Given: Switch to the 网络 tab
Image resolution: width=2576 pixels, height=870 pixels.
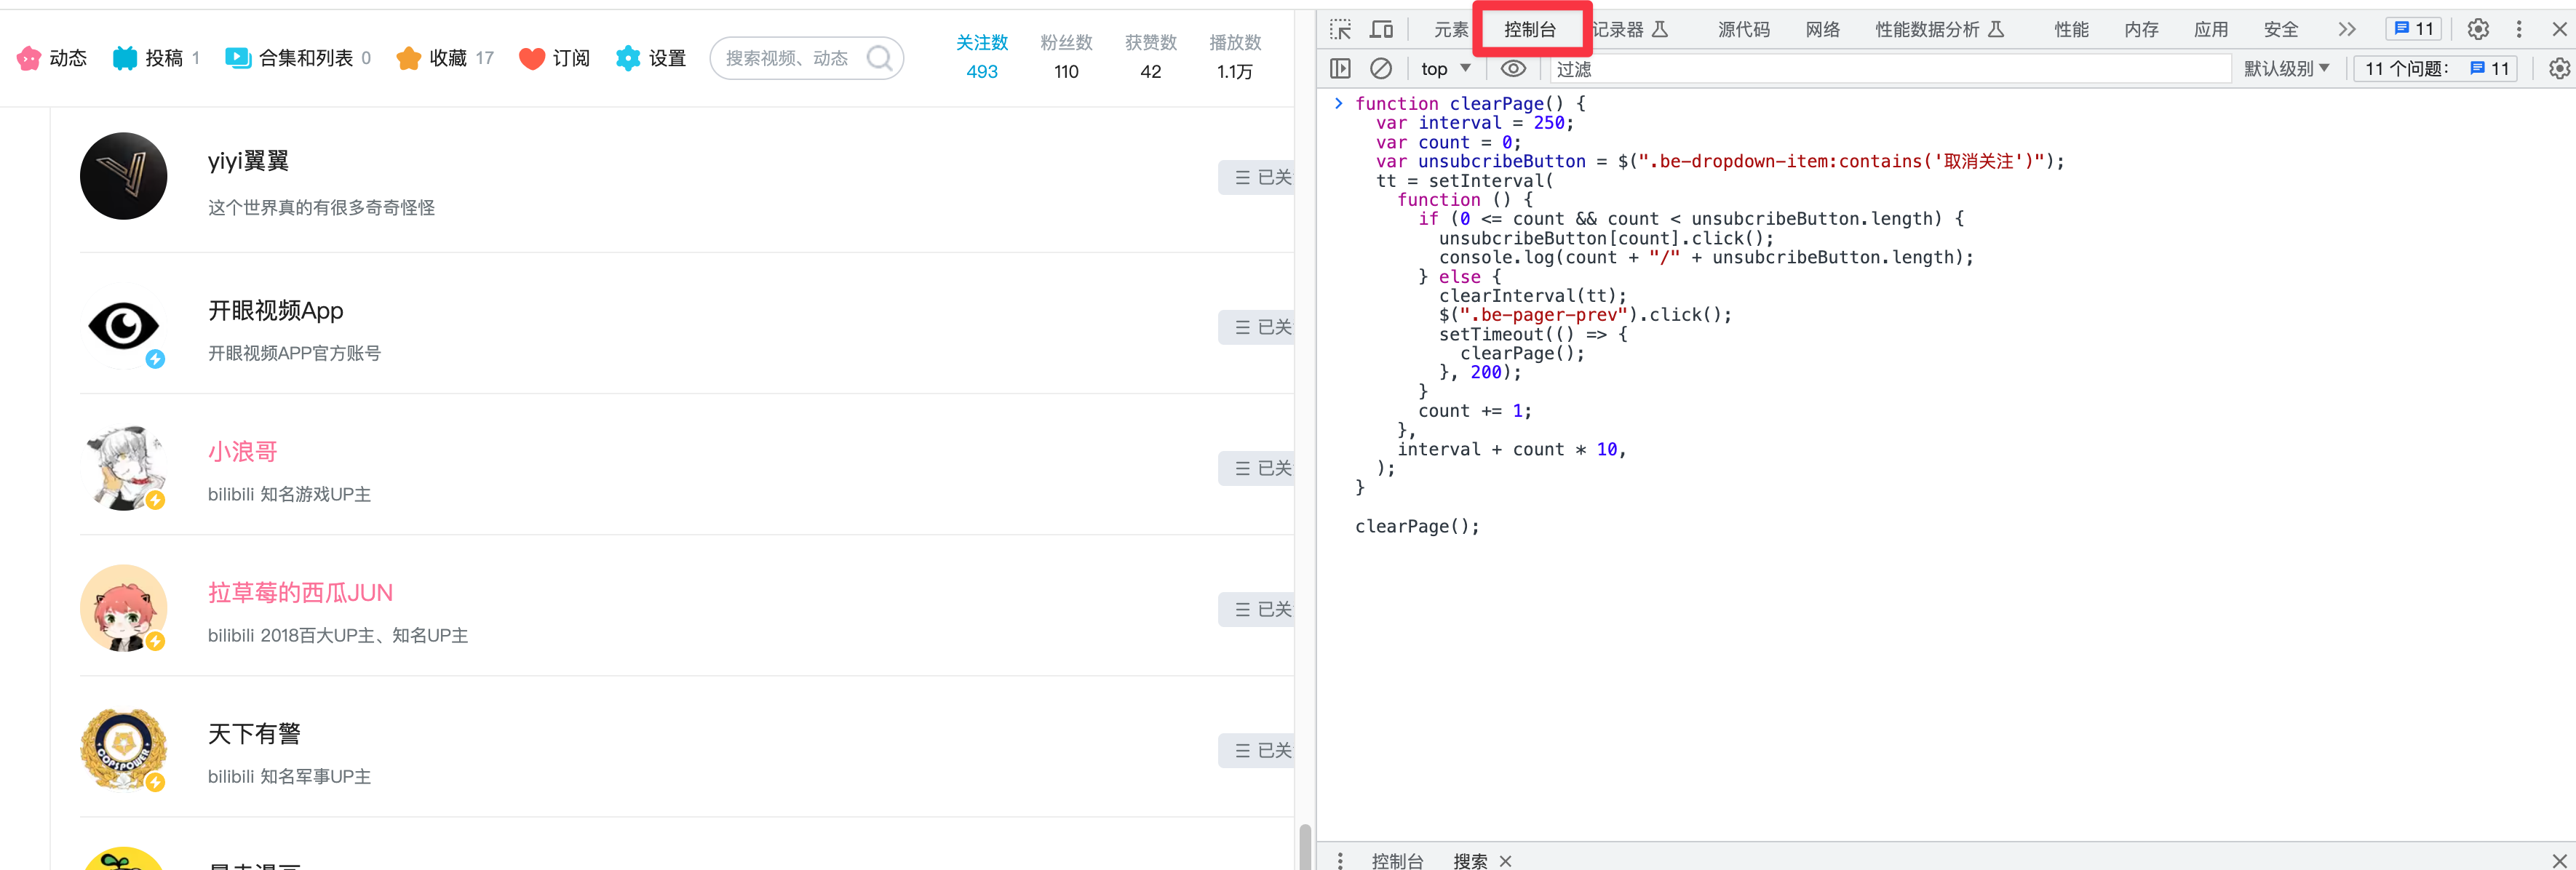Looking at the screenshot, I should pos(1822,29).
